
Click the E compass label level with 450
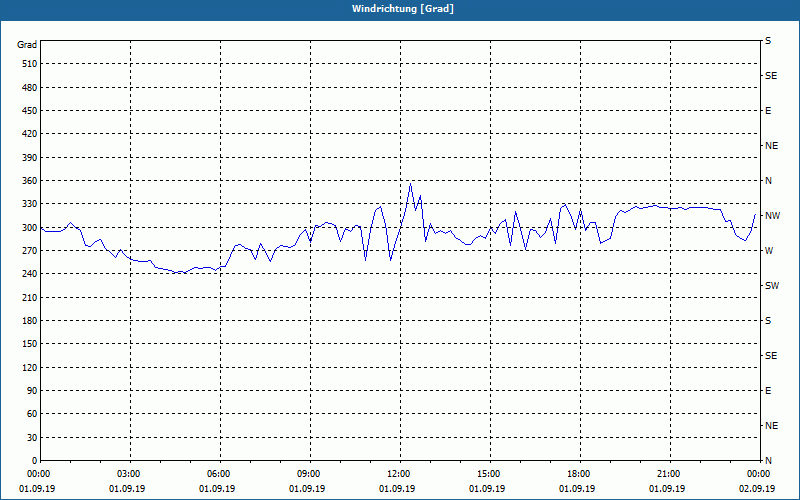(x=768, y=111)
